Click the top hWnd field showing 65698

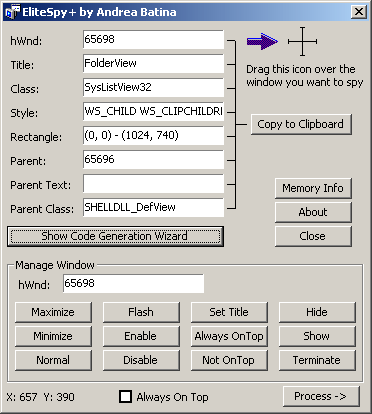coord(153,40)
